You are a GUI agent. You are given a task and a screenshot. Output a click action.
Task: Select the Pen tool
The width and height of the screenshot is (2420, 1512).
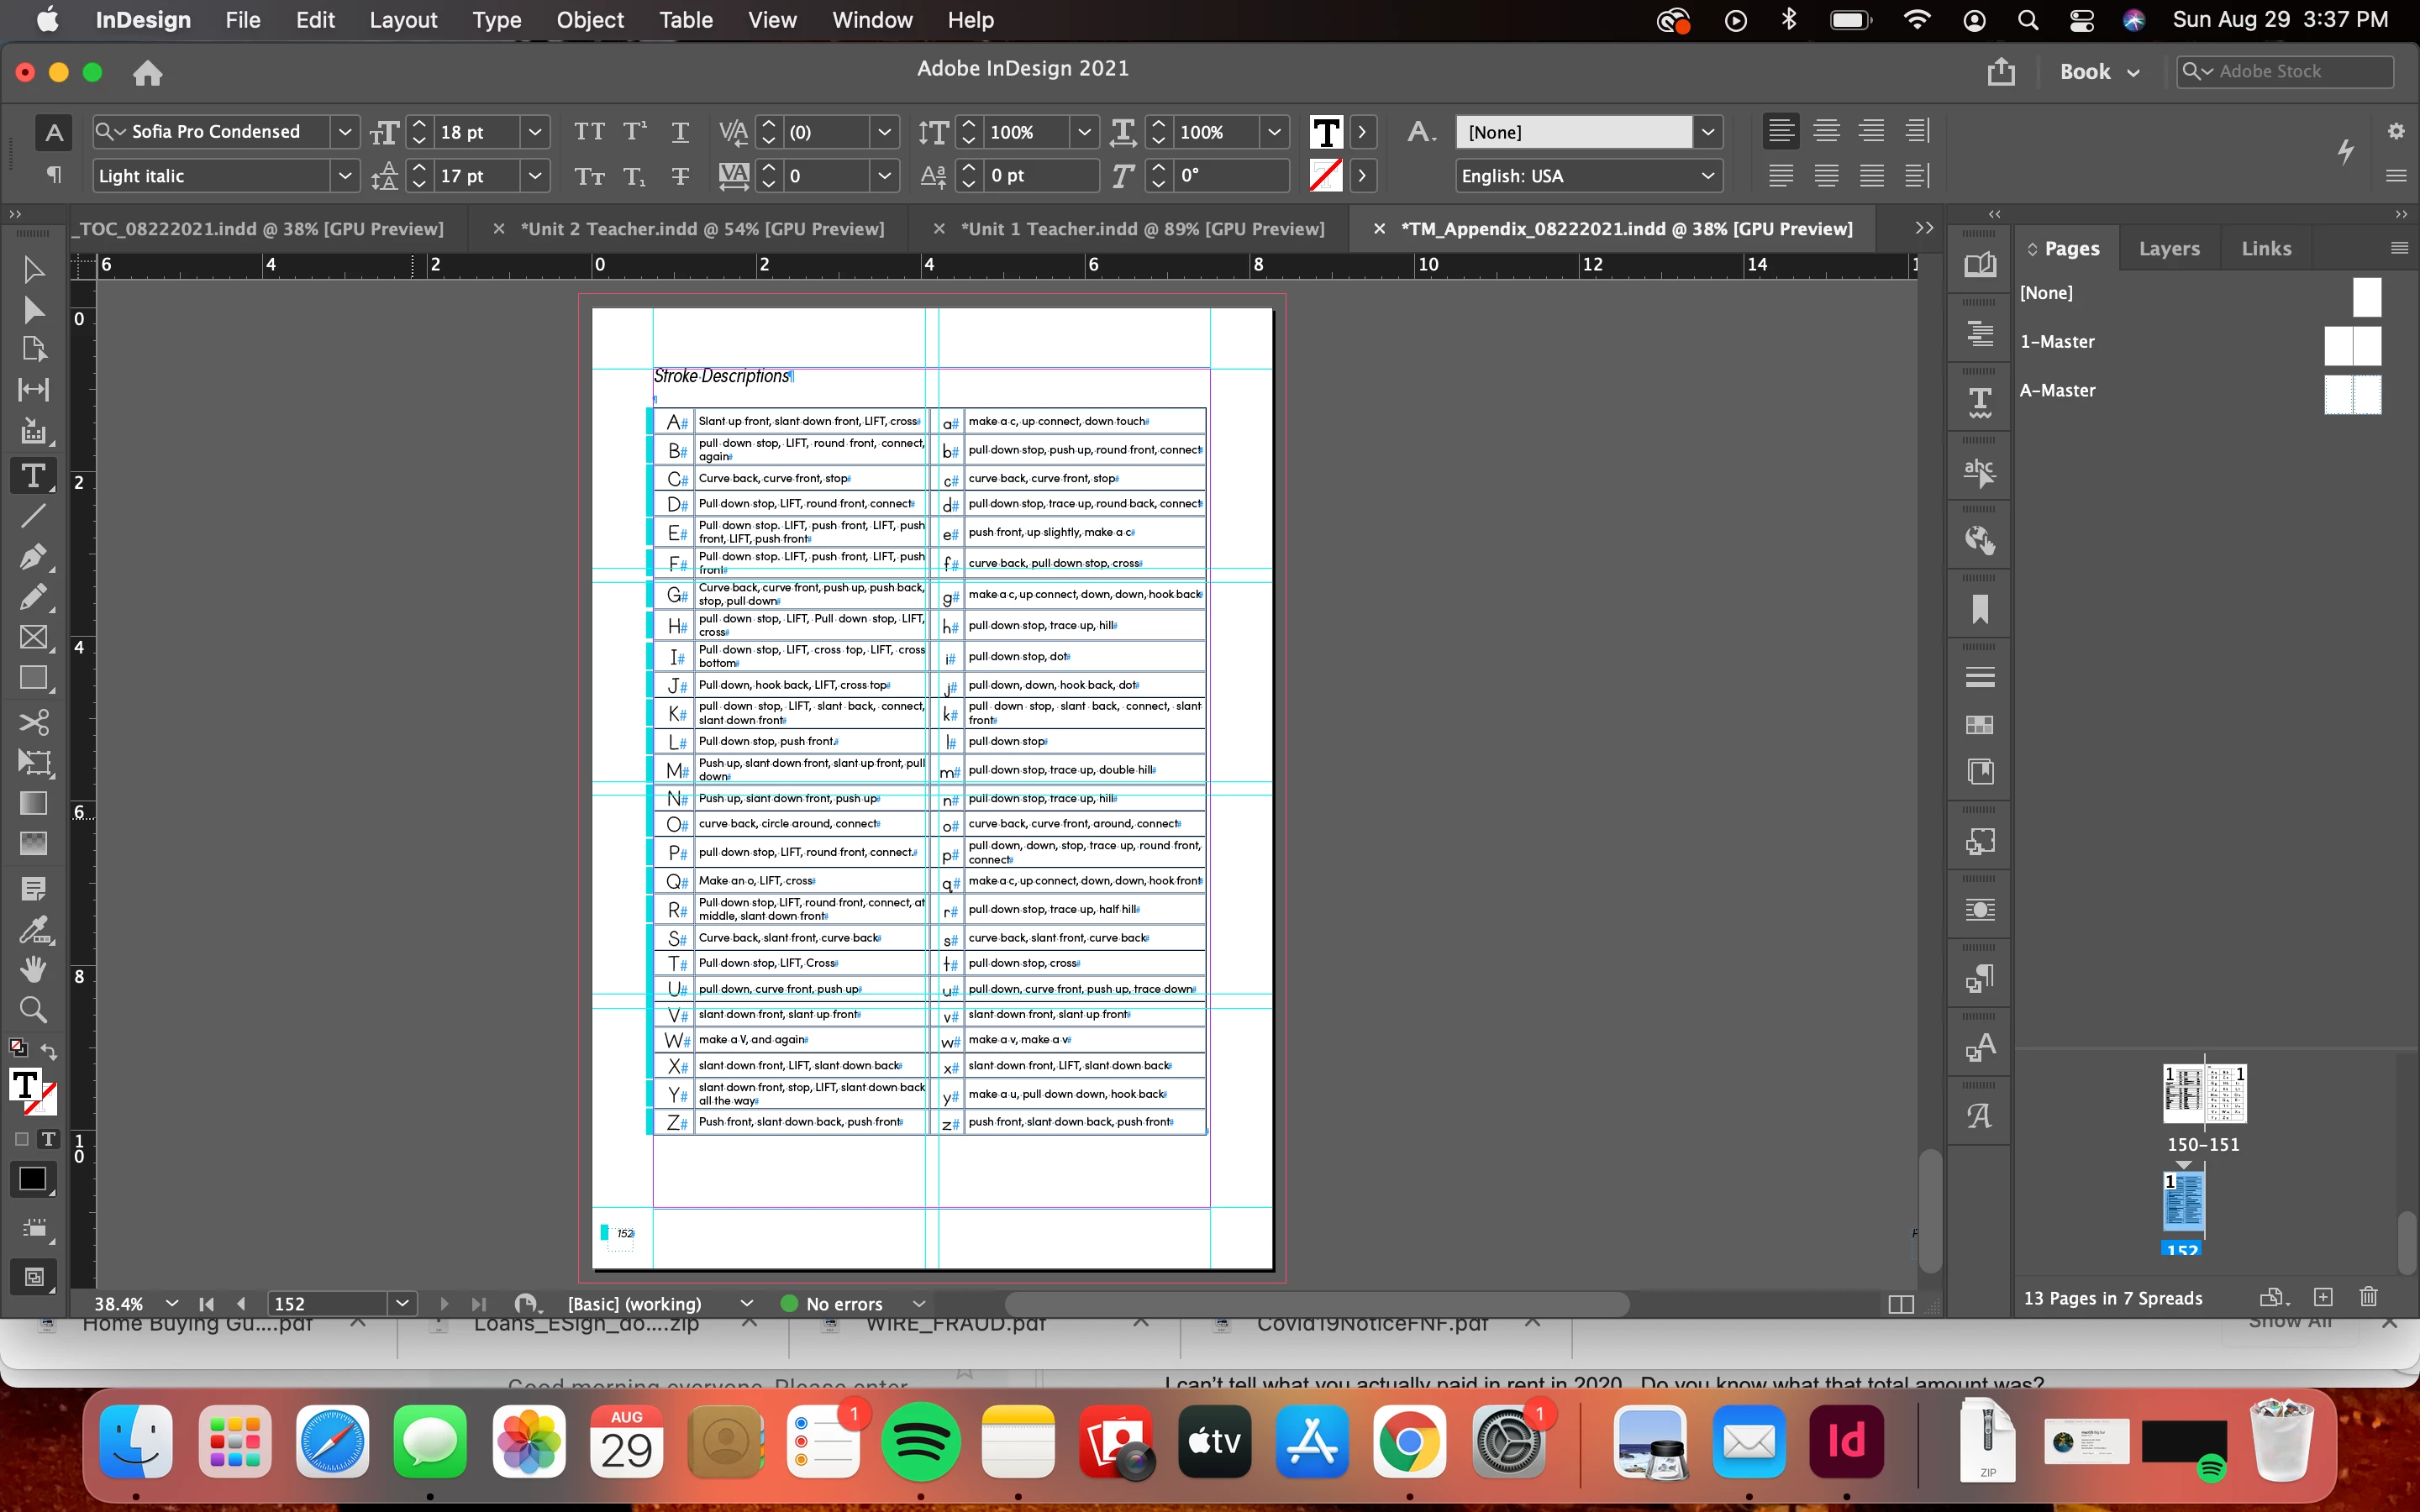point(32,557)
